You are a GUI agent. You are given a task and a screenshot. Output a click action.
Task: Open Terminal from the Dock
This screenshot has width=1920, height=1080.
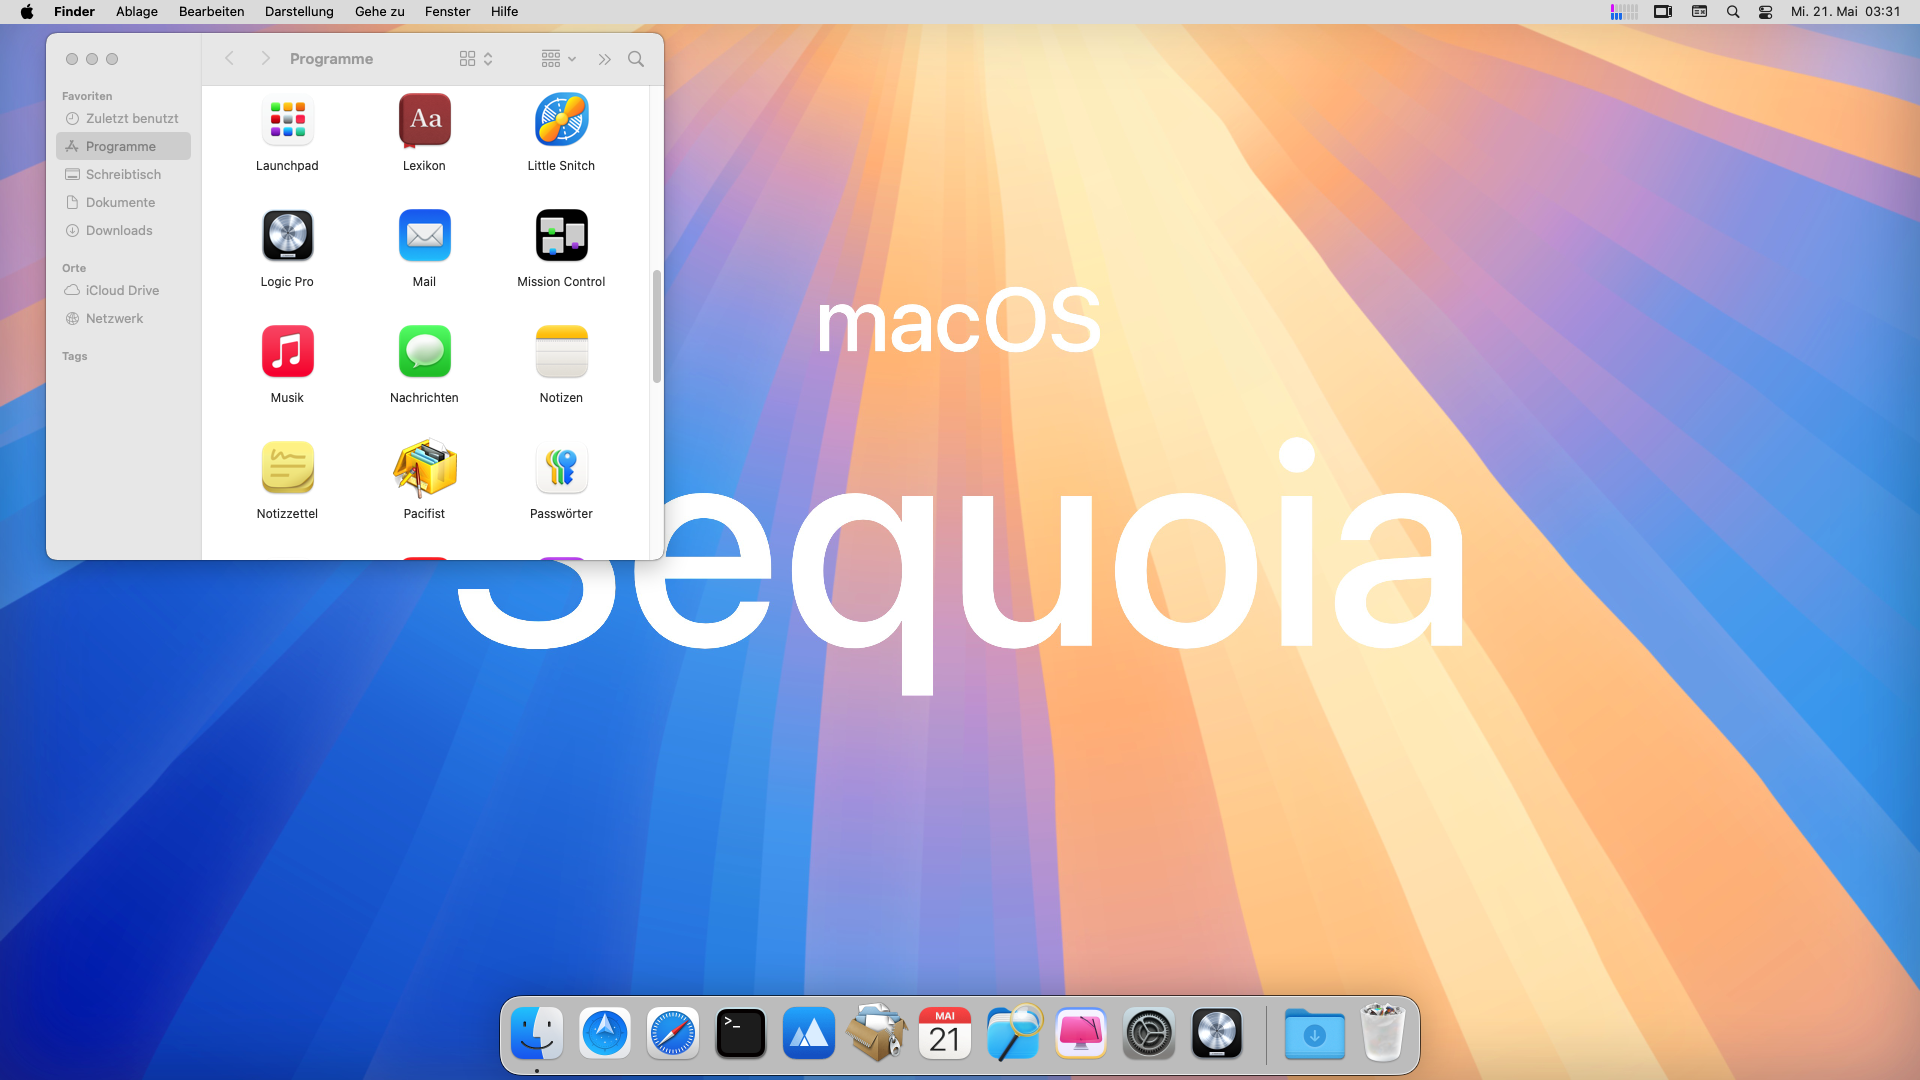click(741, 1034)
